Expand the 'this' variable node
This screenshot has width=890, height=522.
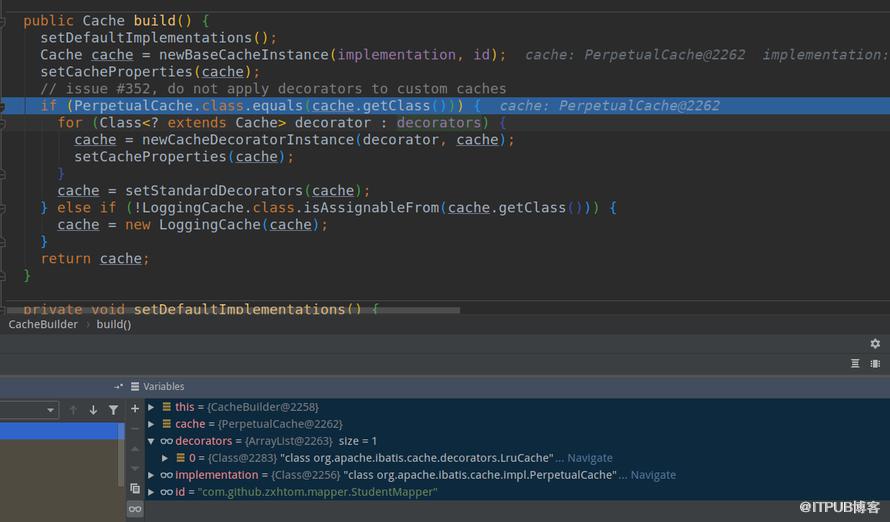coord(151,407)
